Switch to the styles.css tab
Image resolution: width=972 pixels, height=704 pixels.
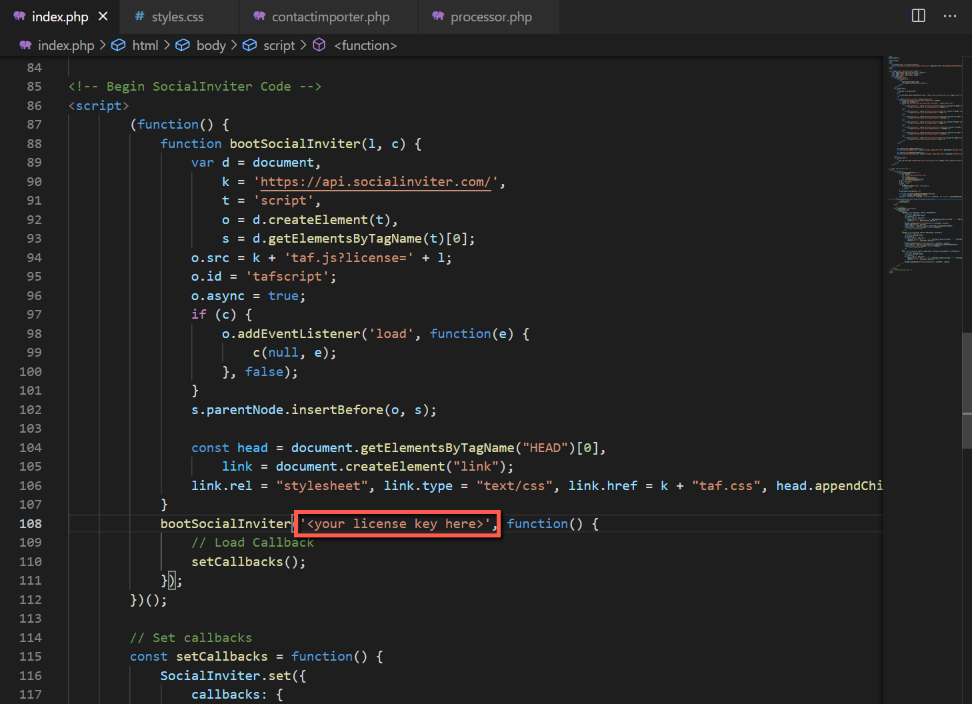(x=177, y=17)
